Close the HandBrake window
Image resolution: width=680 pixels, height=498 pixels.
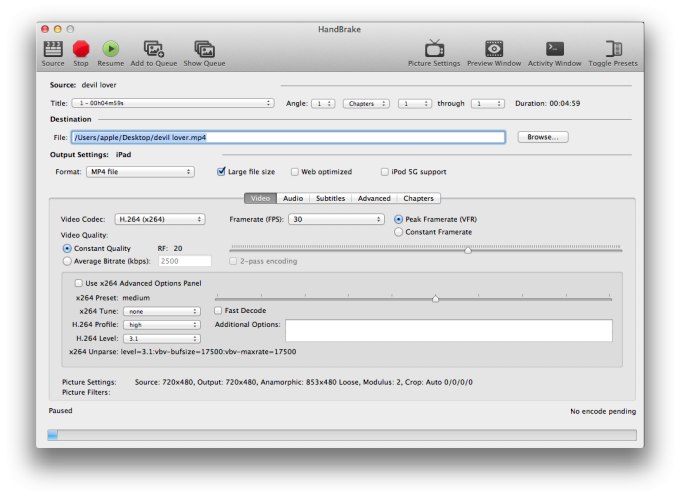45,29
